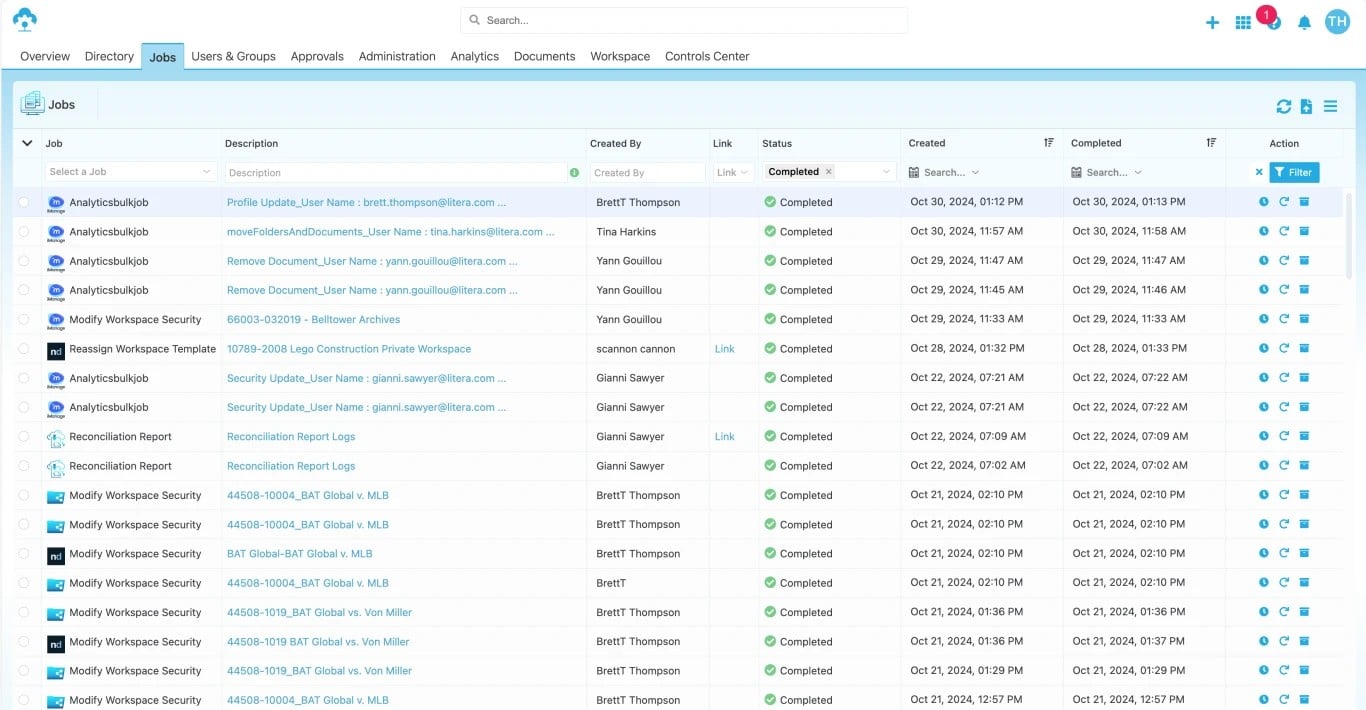Select the first Reconciliation Report row radio
This screenshot has height=710, width=1366.
pos(24,437)
